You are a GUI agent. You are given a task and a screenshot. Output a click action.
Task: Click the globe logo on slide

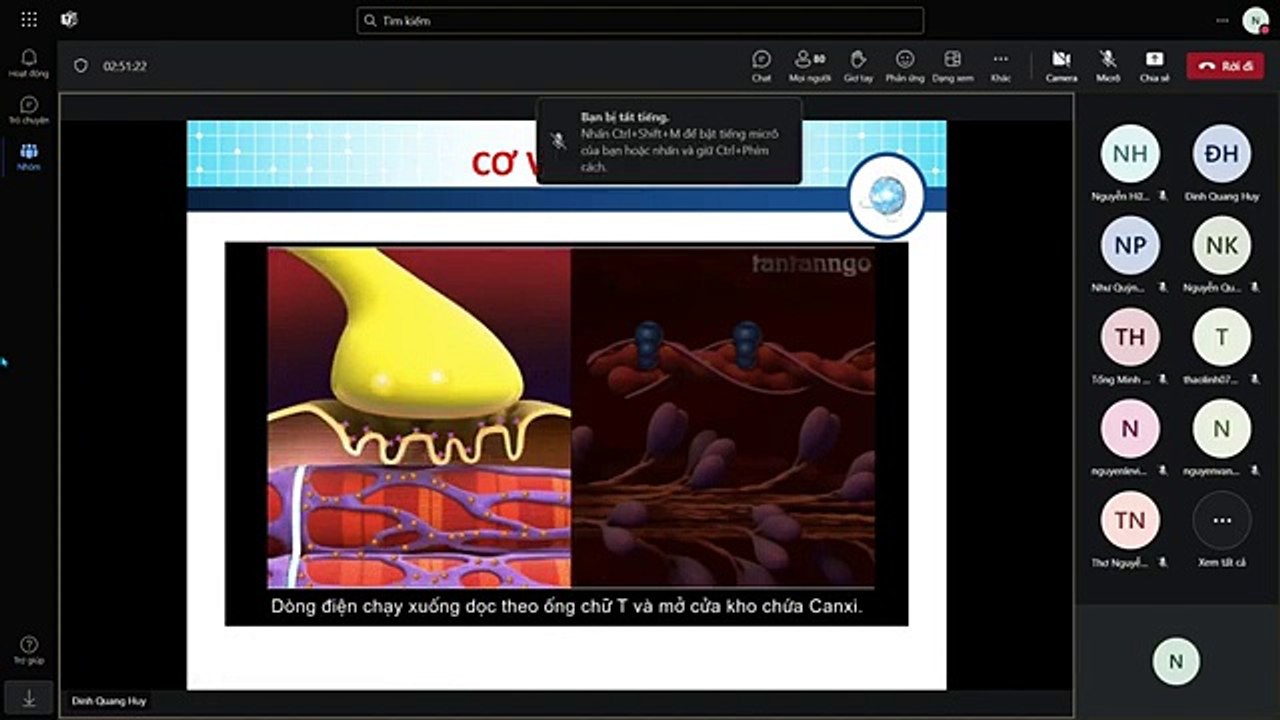click(886, 196)
